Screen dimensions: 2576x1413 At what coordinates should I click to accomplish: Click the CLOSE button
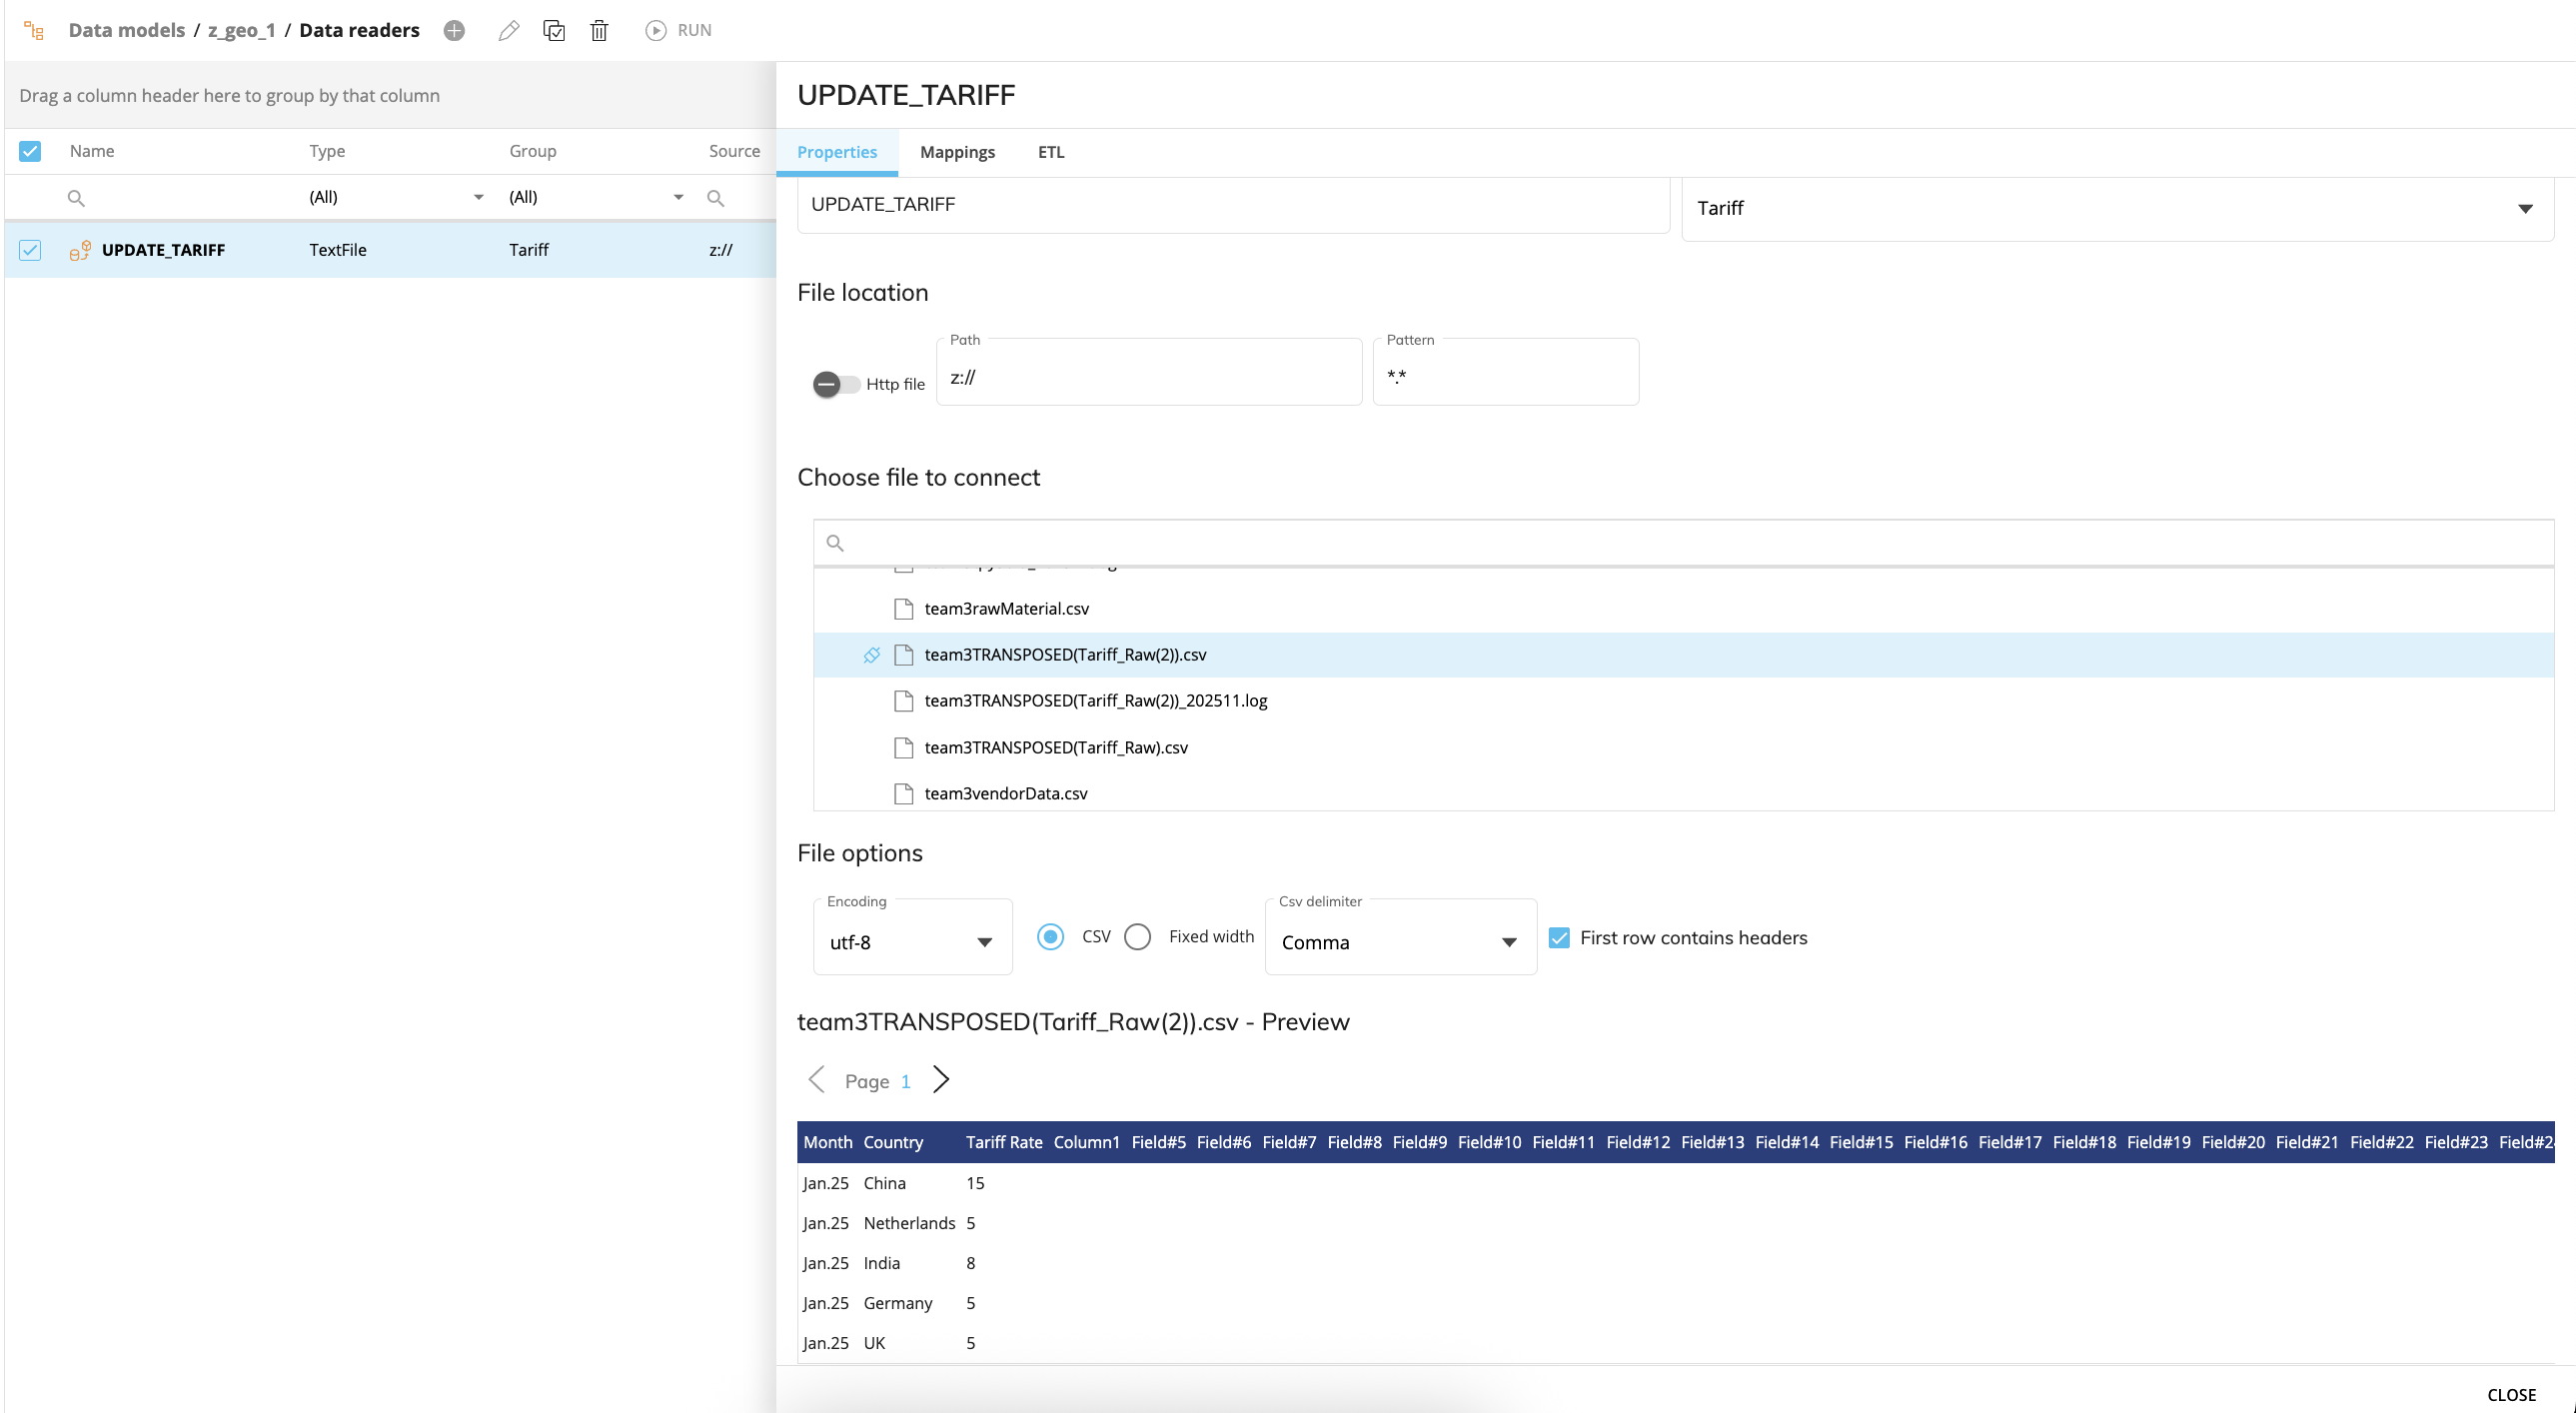[2511, 1394]
